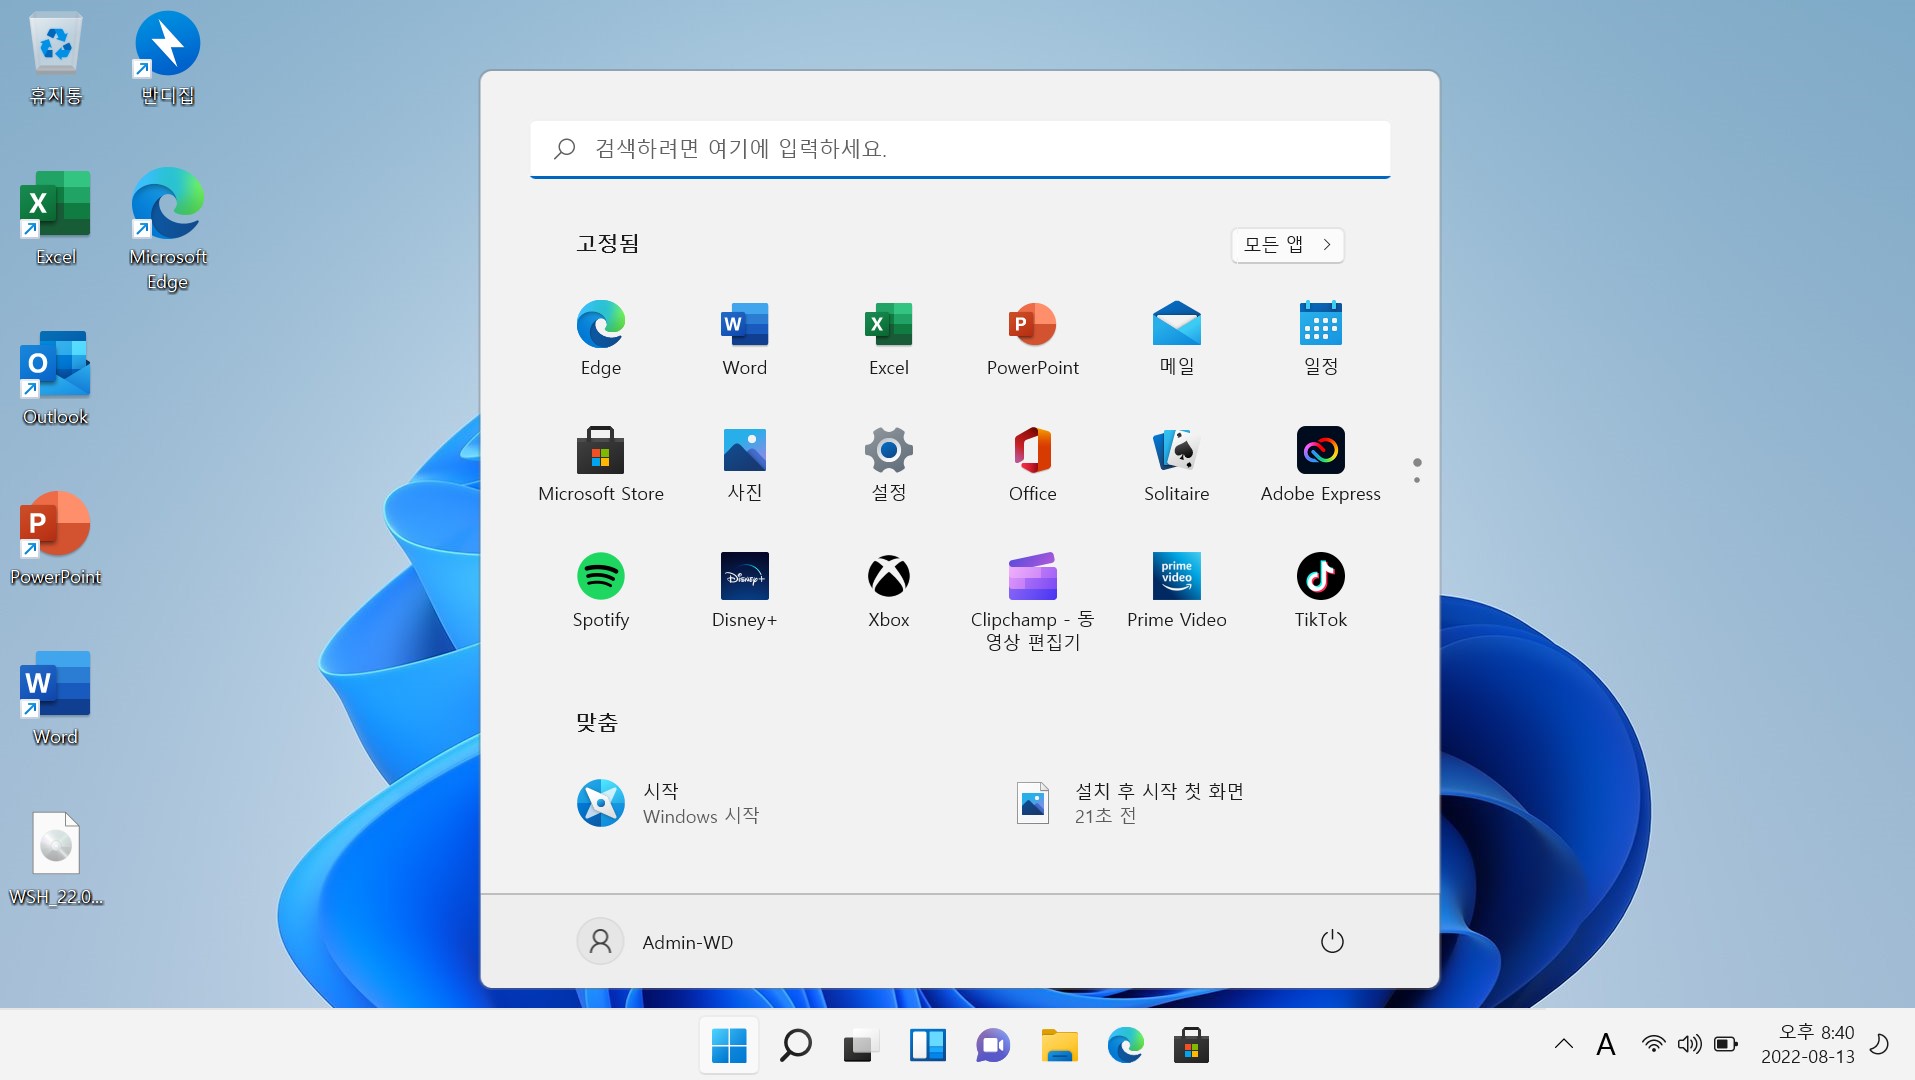The image size is (1915, 1080).
Task: Open the 사진 (Photos) app
Action: click(x=745, y=464)
